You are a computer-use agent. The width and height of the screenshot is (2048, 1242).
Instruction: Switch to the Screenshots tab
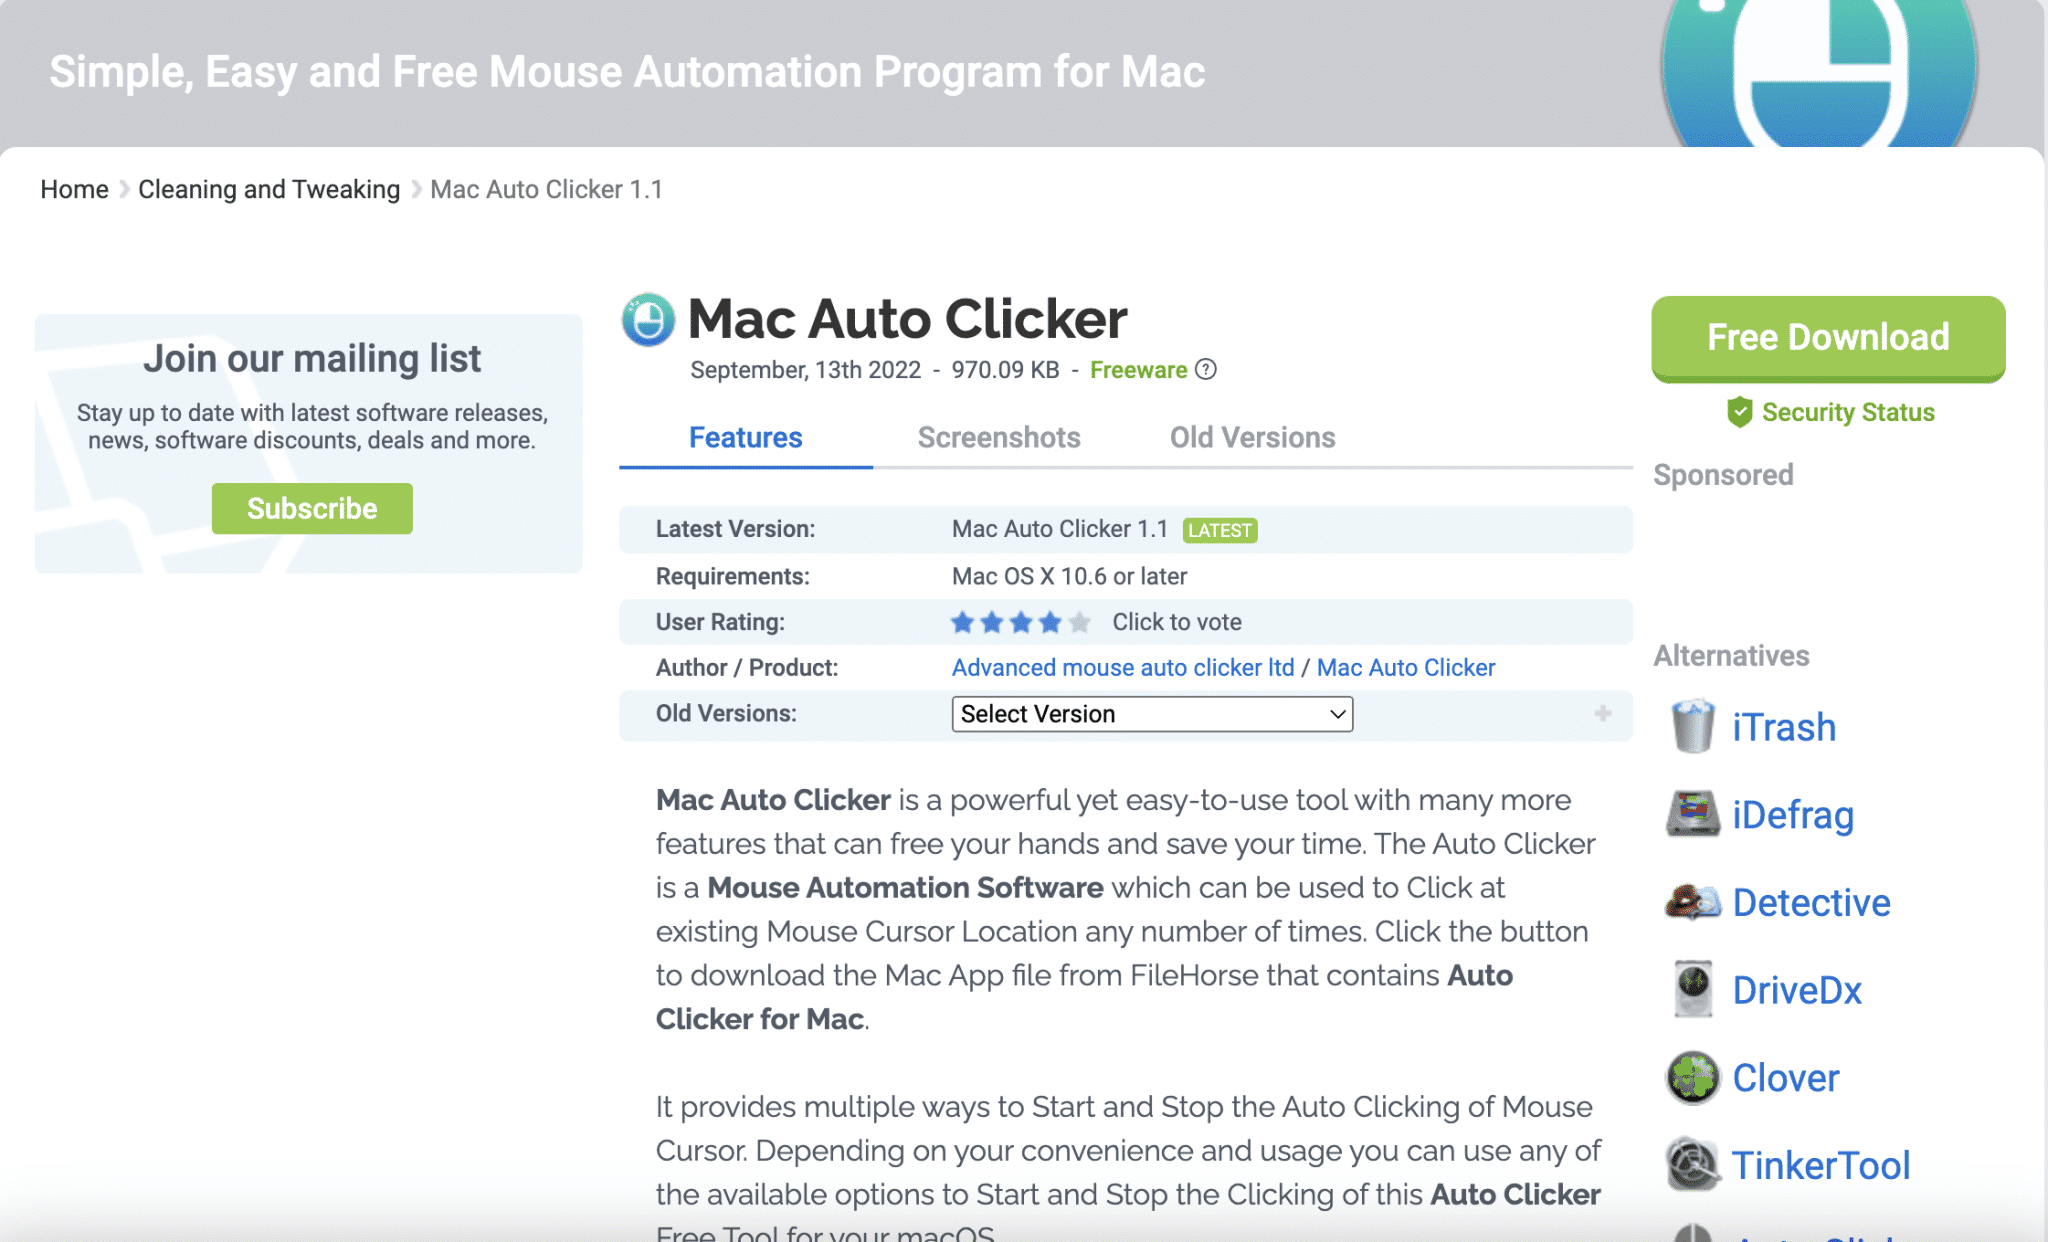click(x=998, y=437)
